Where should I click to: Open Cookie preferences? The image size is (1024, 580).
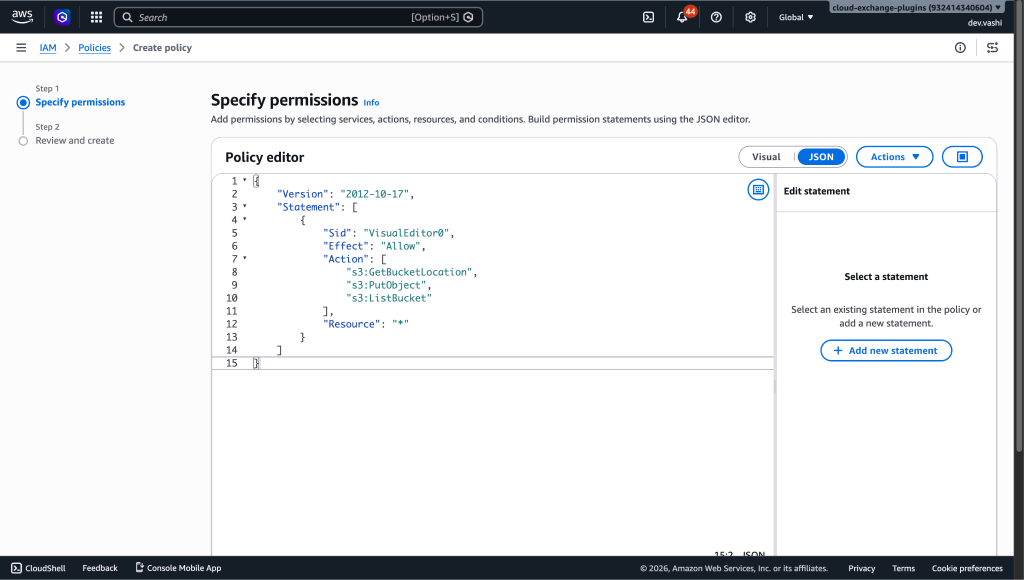click(967, 568)
